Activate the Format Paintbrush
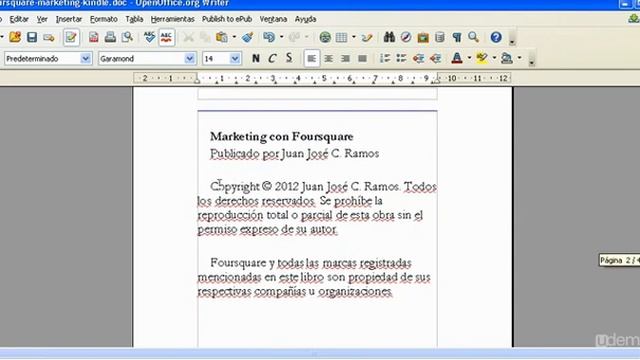640x360 pixels. click(247, 37)
